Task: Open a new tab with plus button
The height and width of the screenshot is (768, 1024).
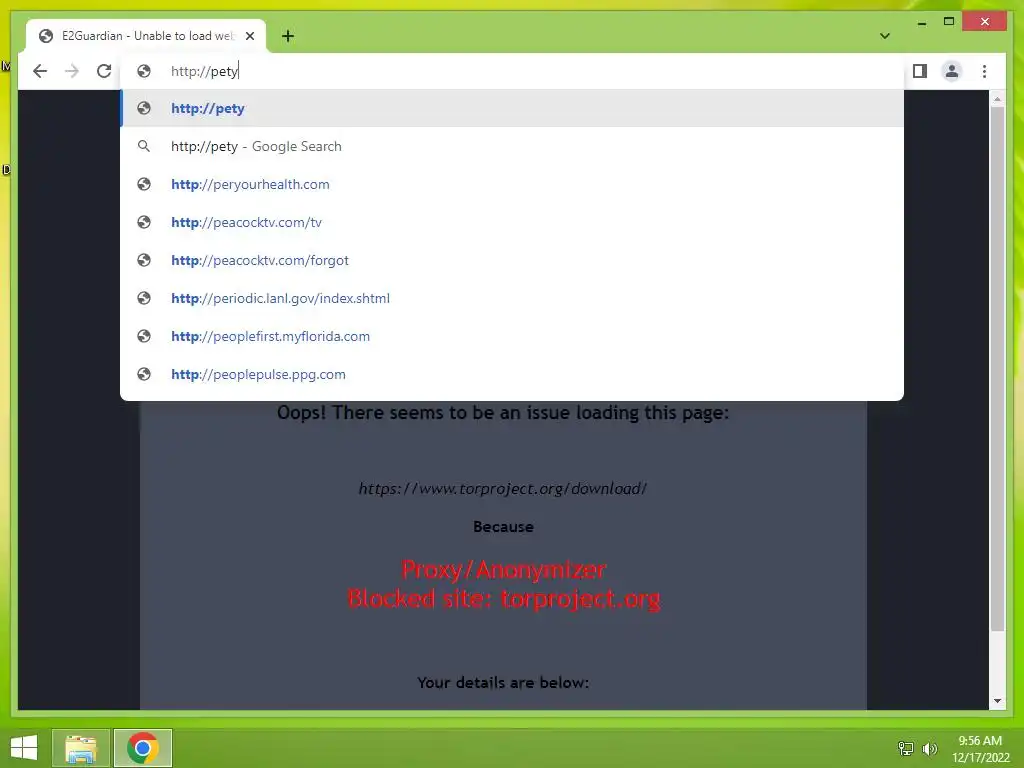Action: click(x=288, y=36)
